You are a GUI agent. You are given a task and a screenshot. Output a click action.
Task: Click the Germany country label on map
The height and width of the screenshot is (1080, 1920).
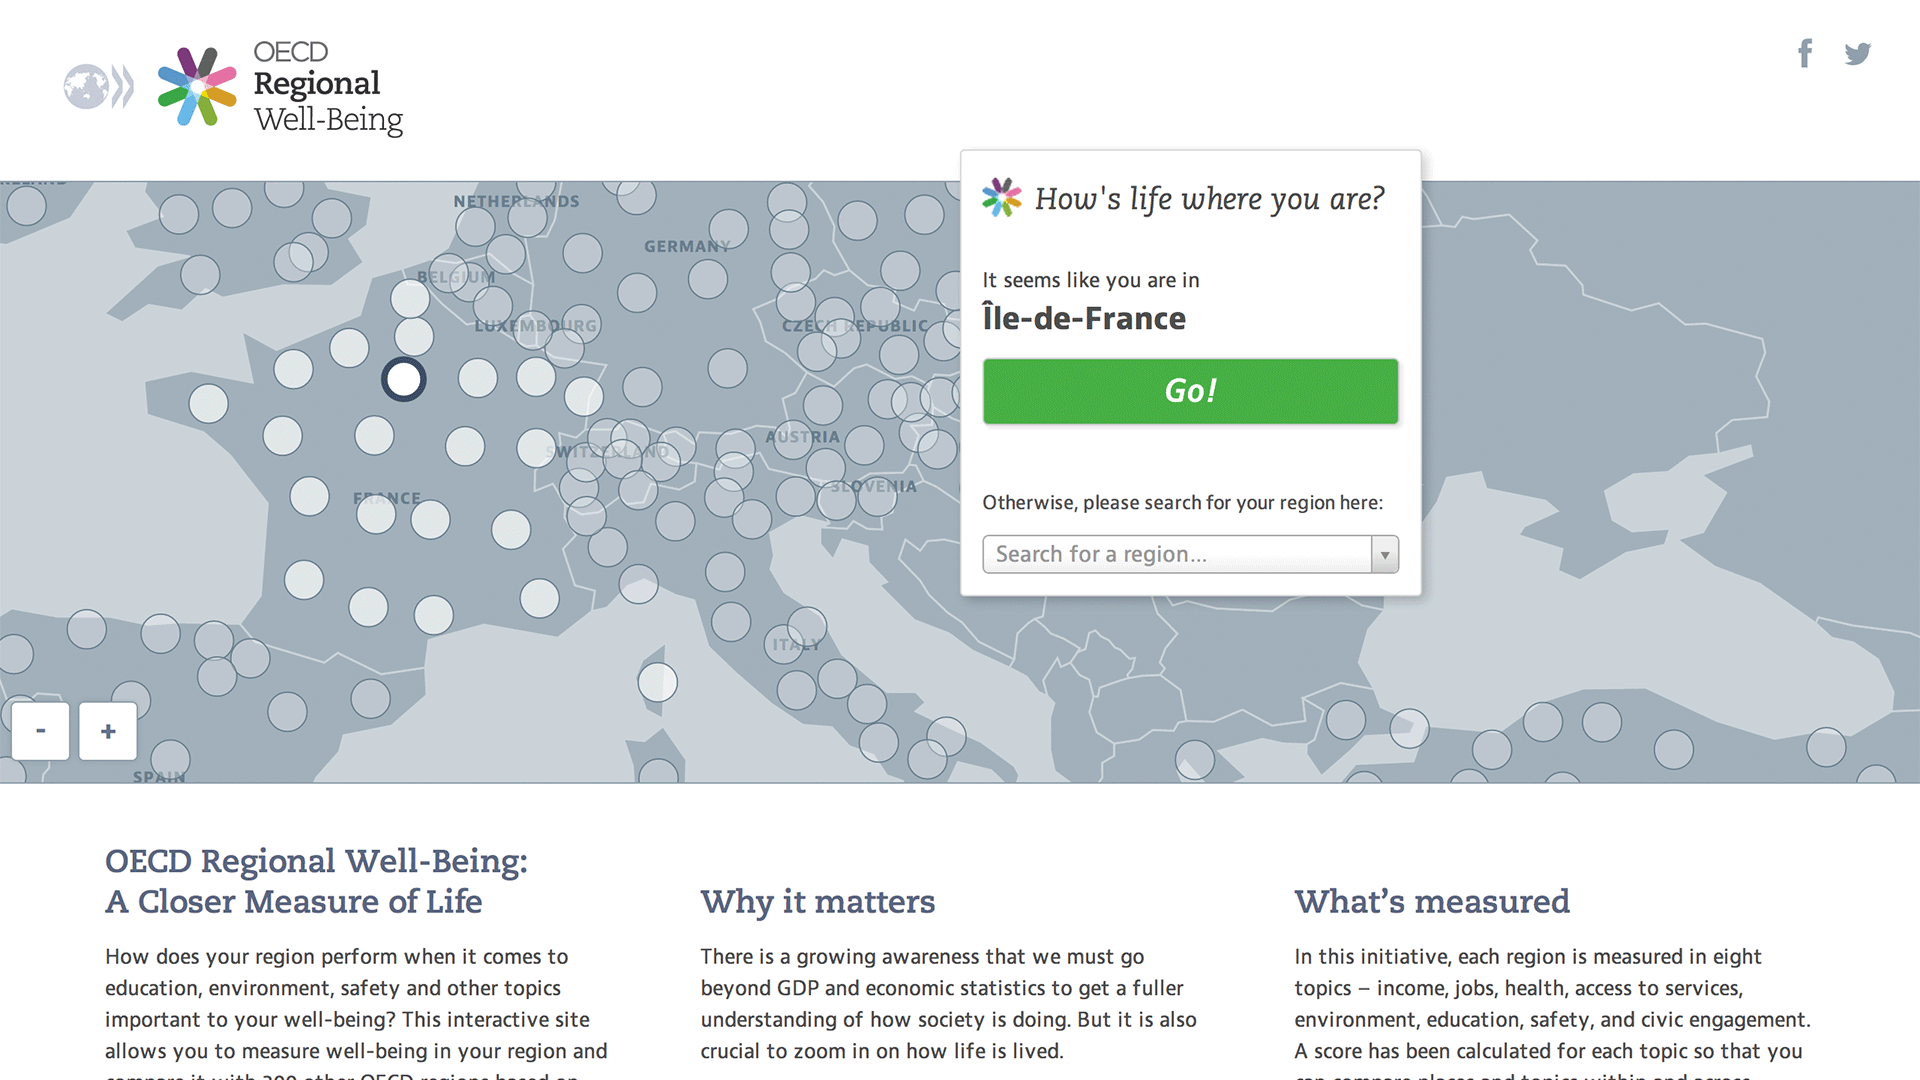pos(687,246)
